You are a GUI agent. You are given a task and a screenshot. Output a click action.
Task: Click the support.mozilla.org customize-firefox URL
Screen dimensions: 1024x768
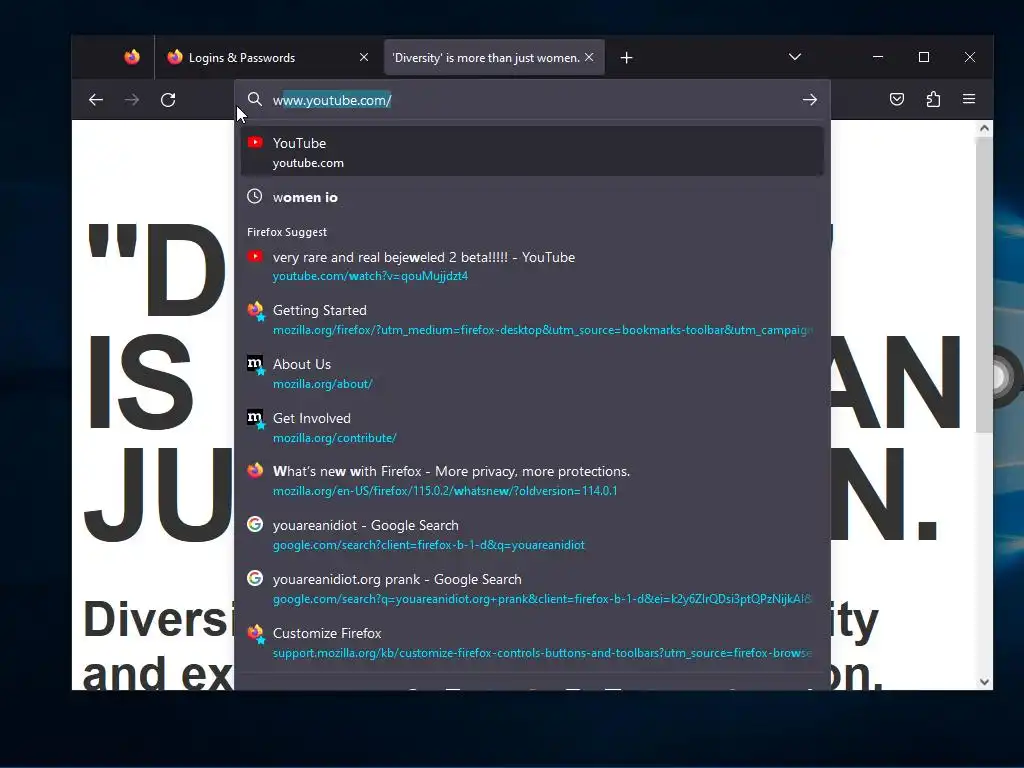coord(542,653)
